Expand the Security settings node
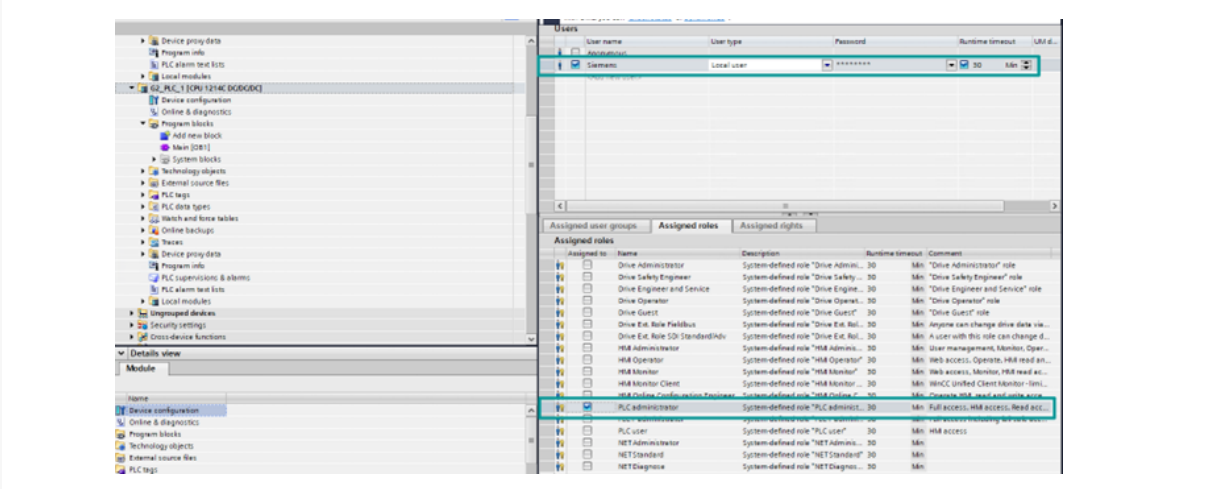Screen dimensions: 1223x489 point(131,325)
